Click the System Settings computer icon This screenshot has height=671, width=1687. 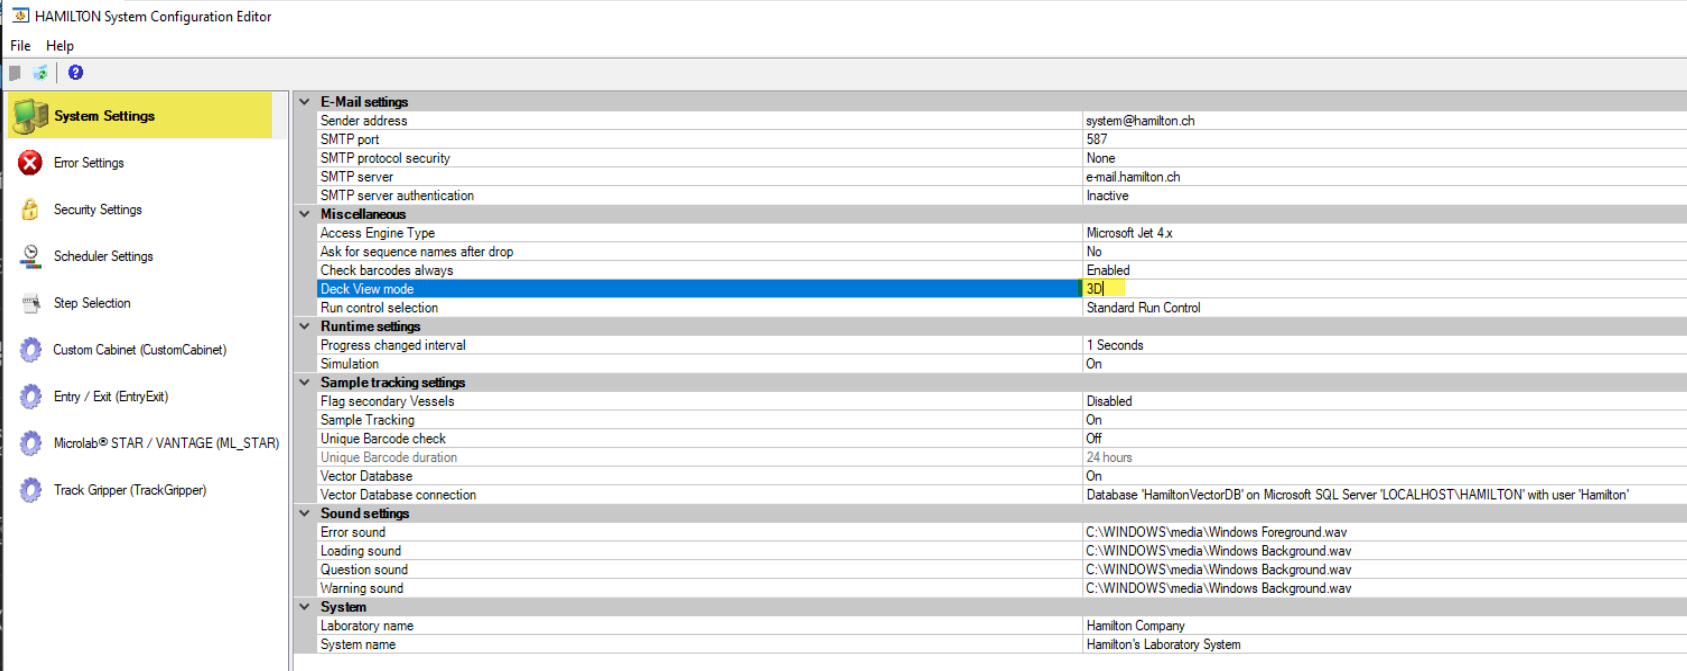[31, 116]
